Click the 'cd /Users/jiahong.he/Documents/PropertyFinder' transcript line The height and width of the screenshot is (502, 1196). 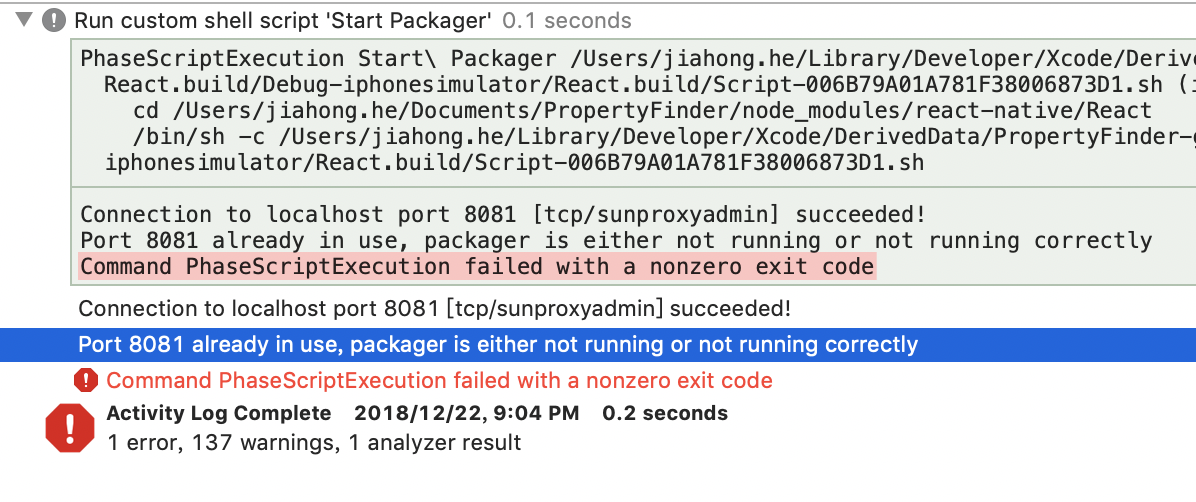642,111
